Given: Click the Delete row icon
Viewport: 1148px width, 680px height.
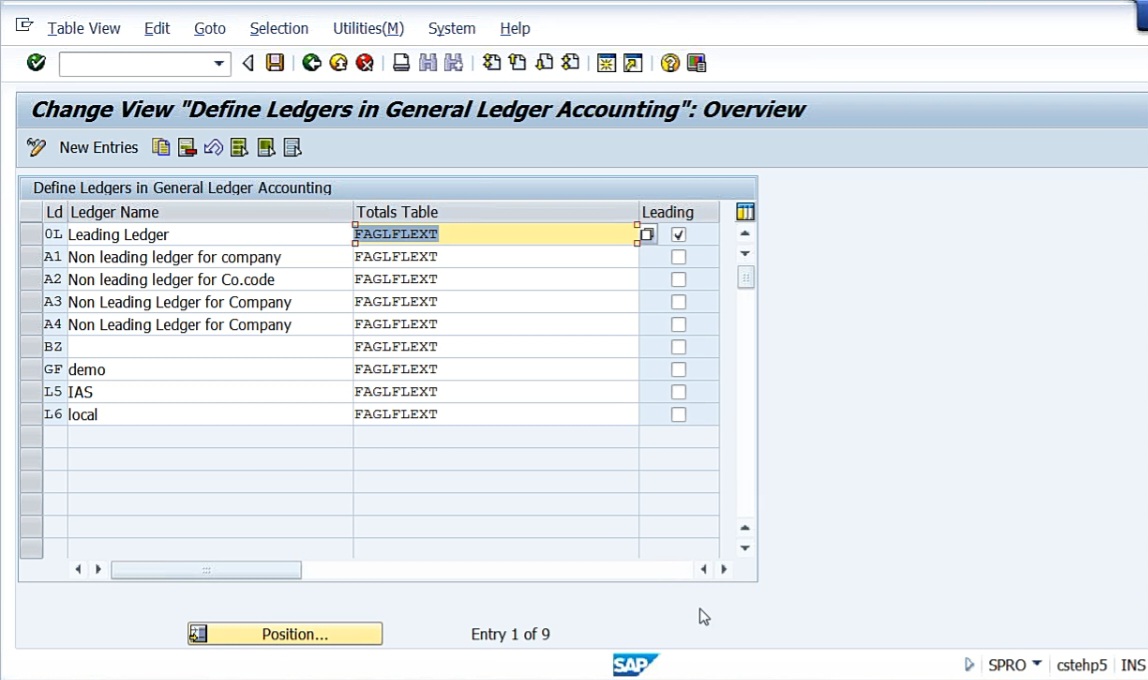Looking at the screenshot, I should [187, 147].
